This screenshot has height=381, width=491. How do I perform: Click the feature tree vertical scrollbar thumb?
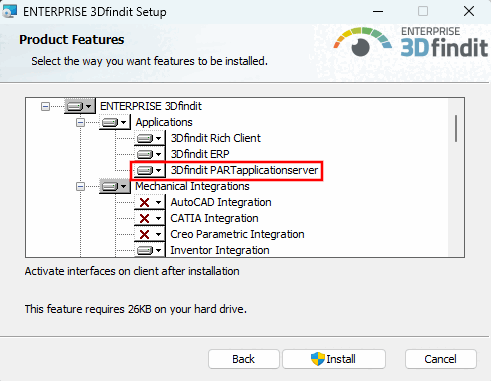click(x=456, y=129)
